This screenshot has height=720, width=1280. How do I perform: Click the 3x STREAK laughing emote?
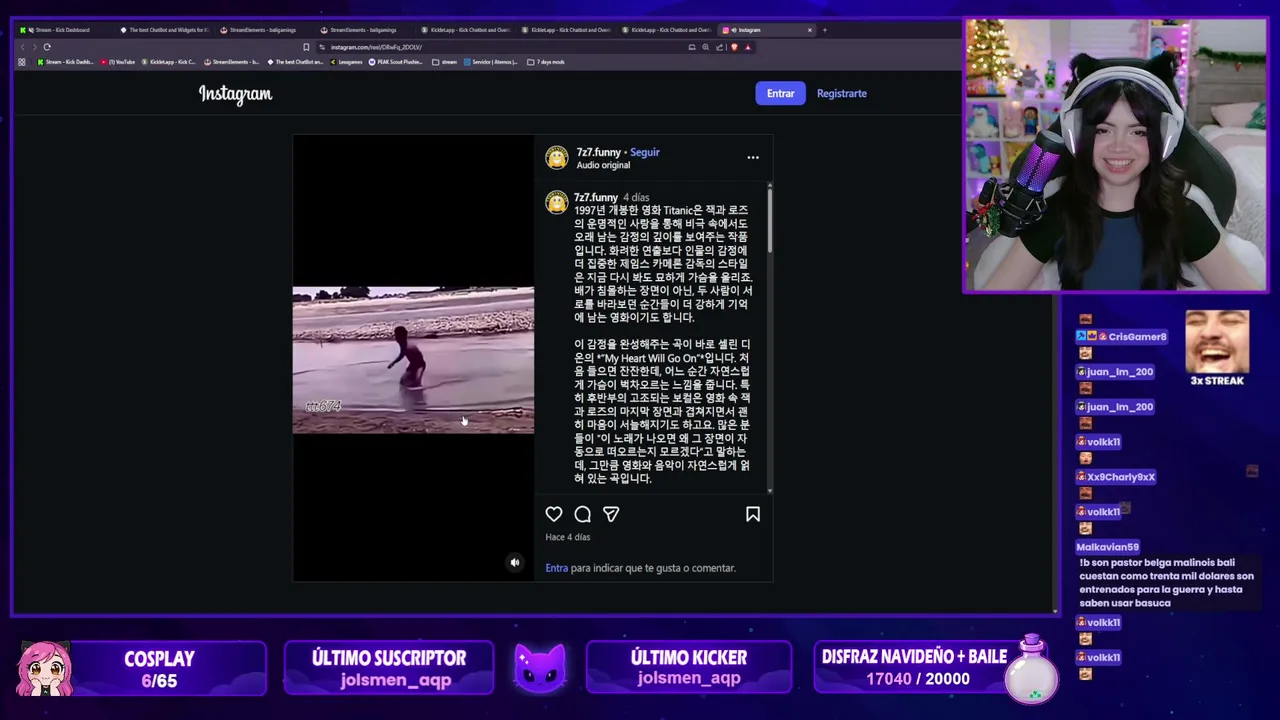pos(1217,342)
